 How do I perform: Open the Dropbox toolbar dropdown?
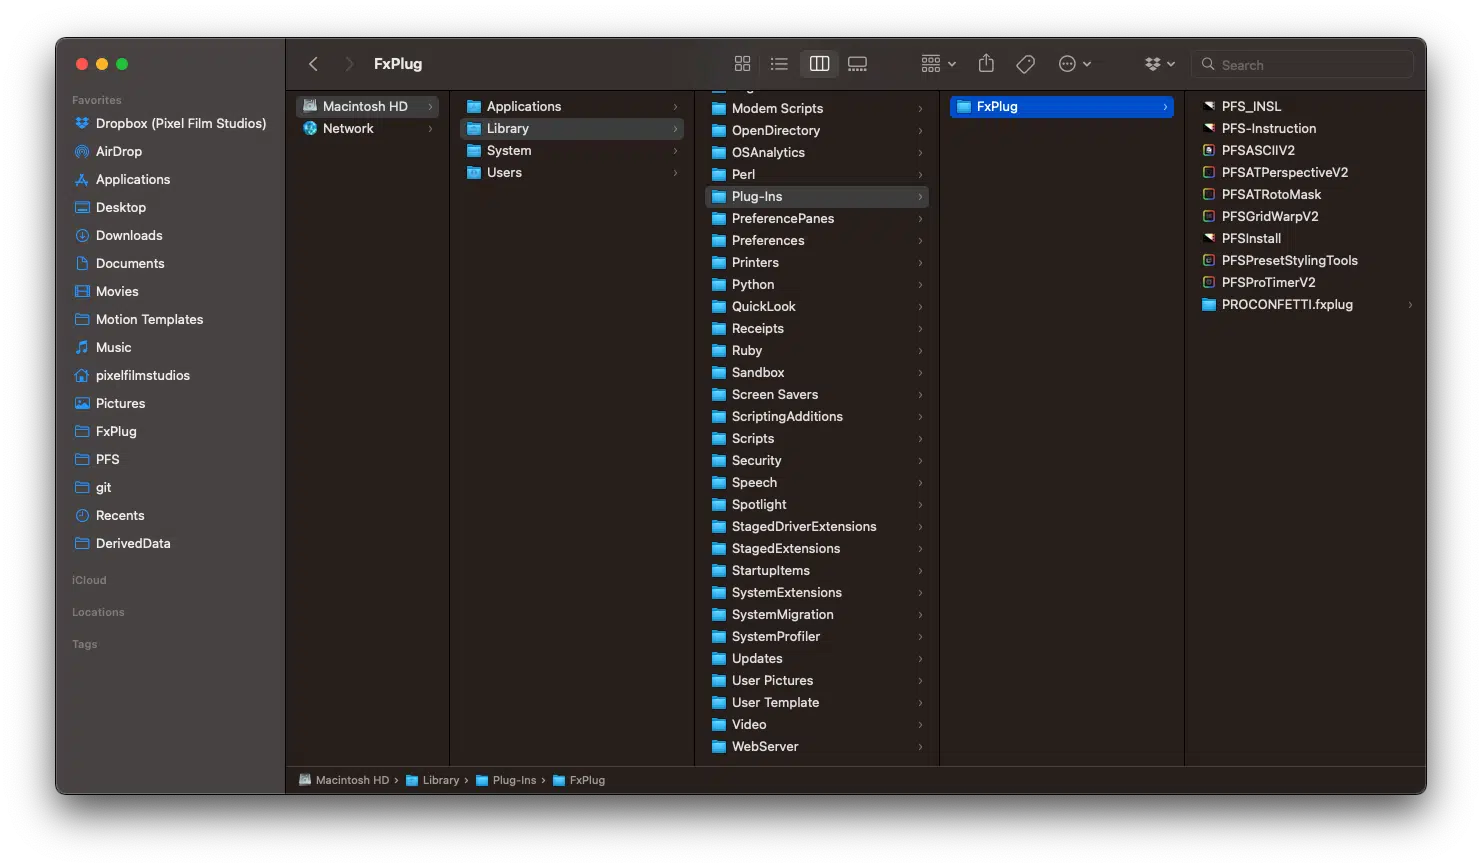(x=1160, y=64)
